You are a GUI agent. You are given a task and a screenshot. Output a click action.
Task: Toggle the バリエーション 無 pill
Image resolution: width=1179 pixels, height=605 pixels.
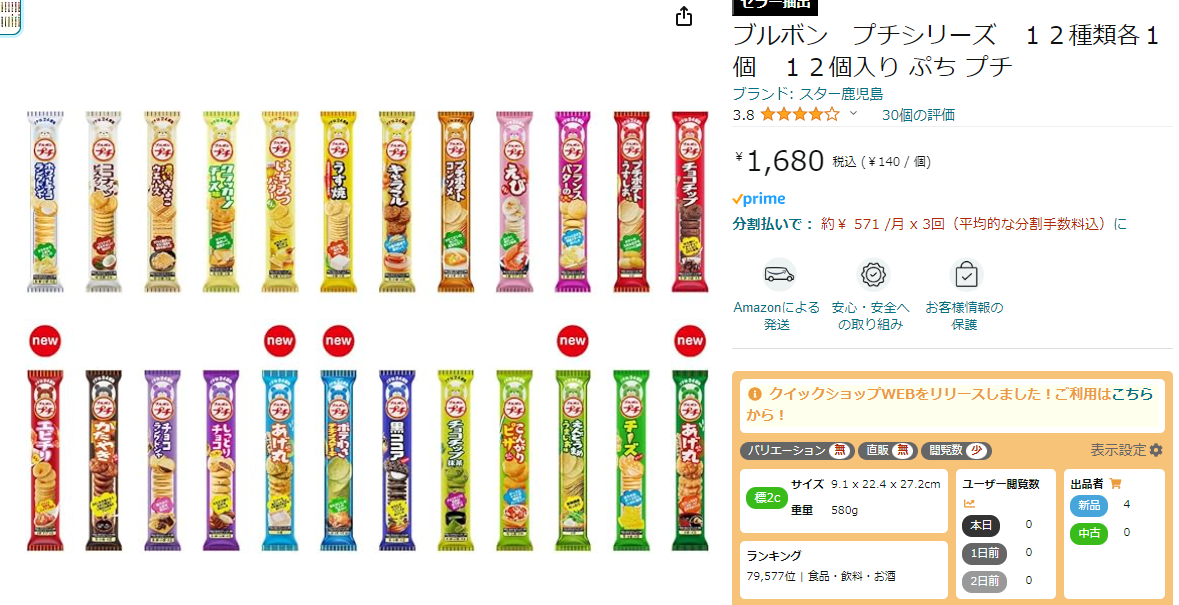click(x=797, y=451)
